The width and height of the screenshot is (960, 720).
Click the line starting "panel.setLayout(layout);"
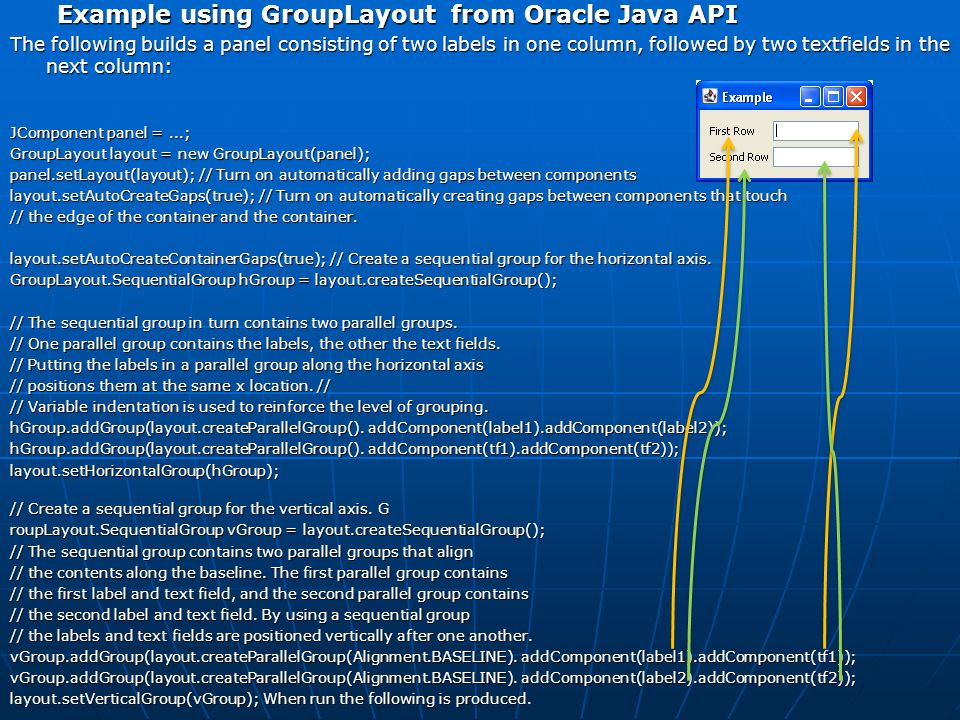(323, 175)
